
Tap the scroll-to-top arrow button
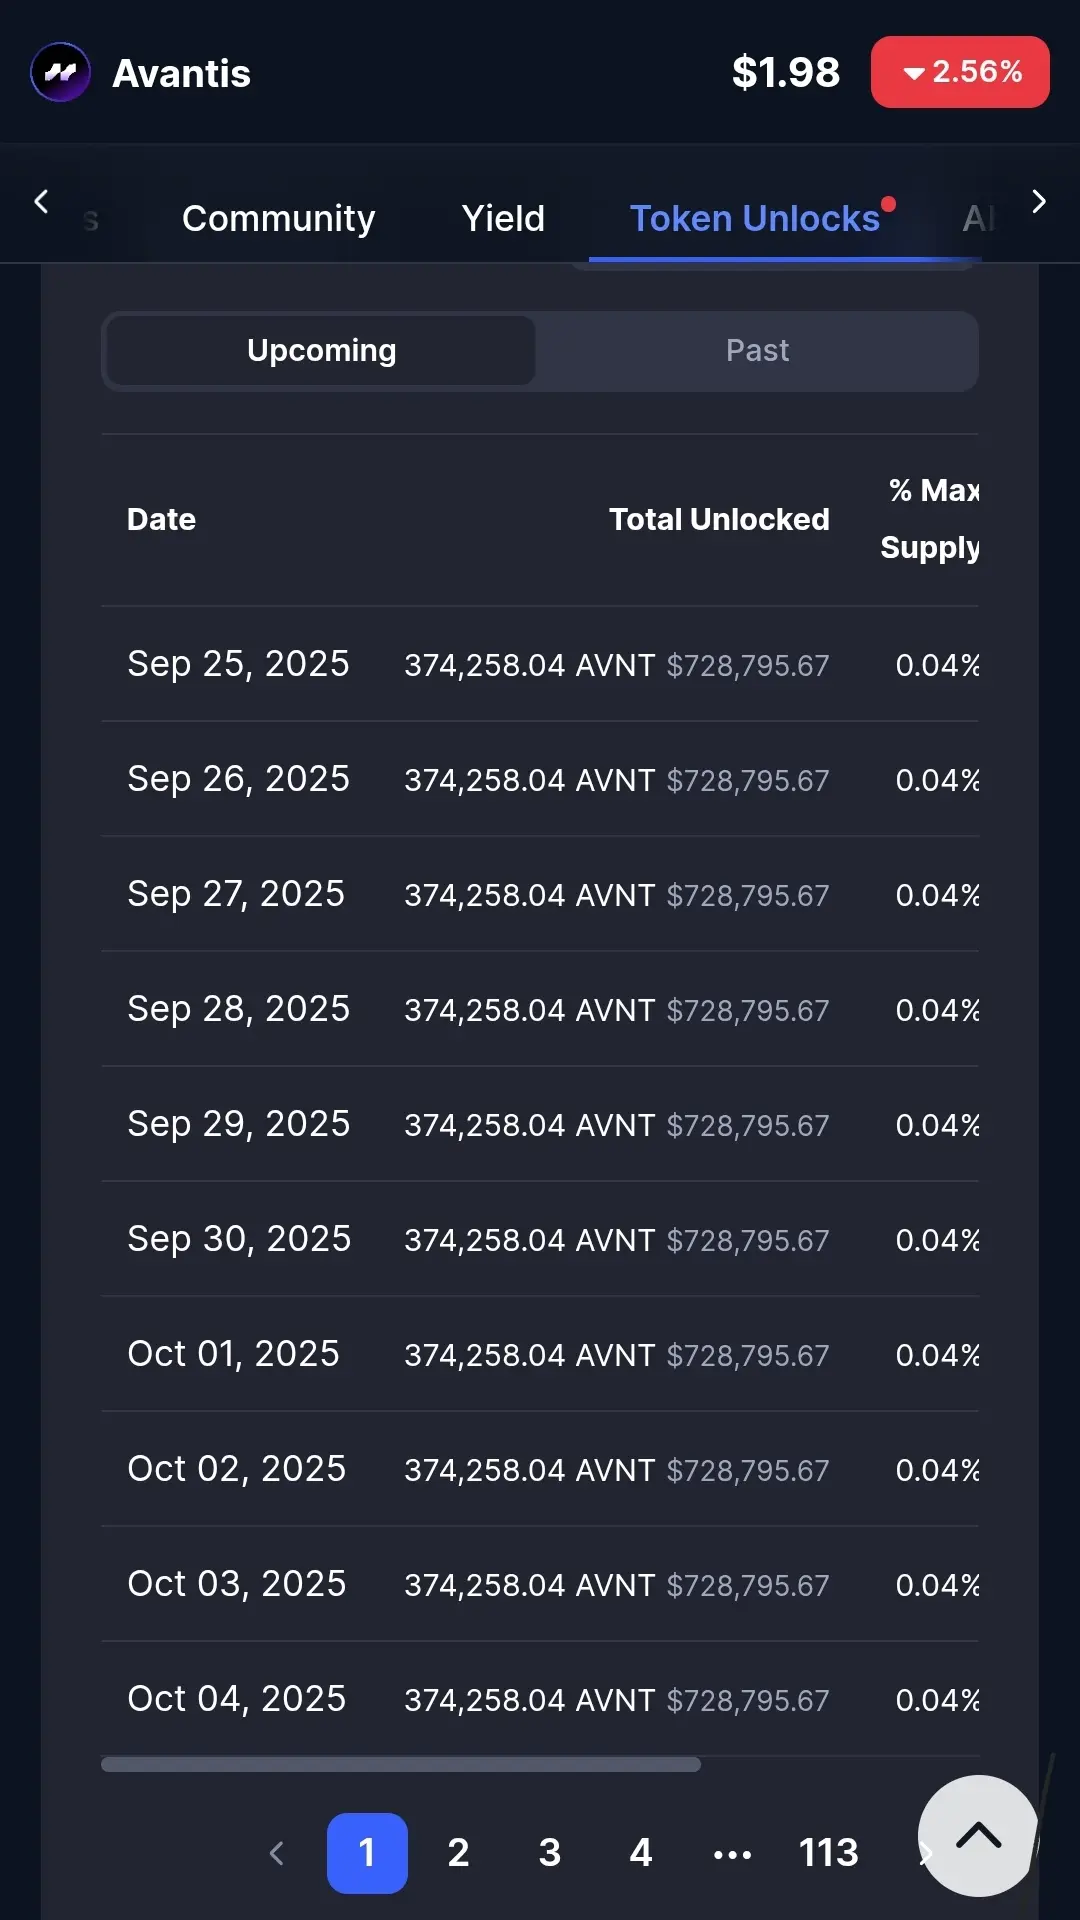pos(978,1836)
